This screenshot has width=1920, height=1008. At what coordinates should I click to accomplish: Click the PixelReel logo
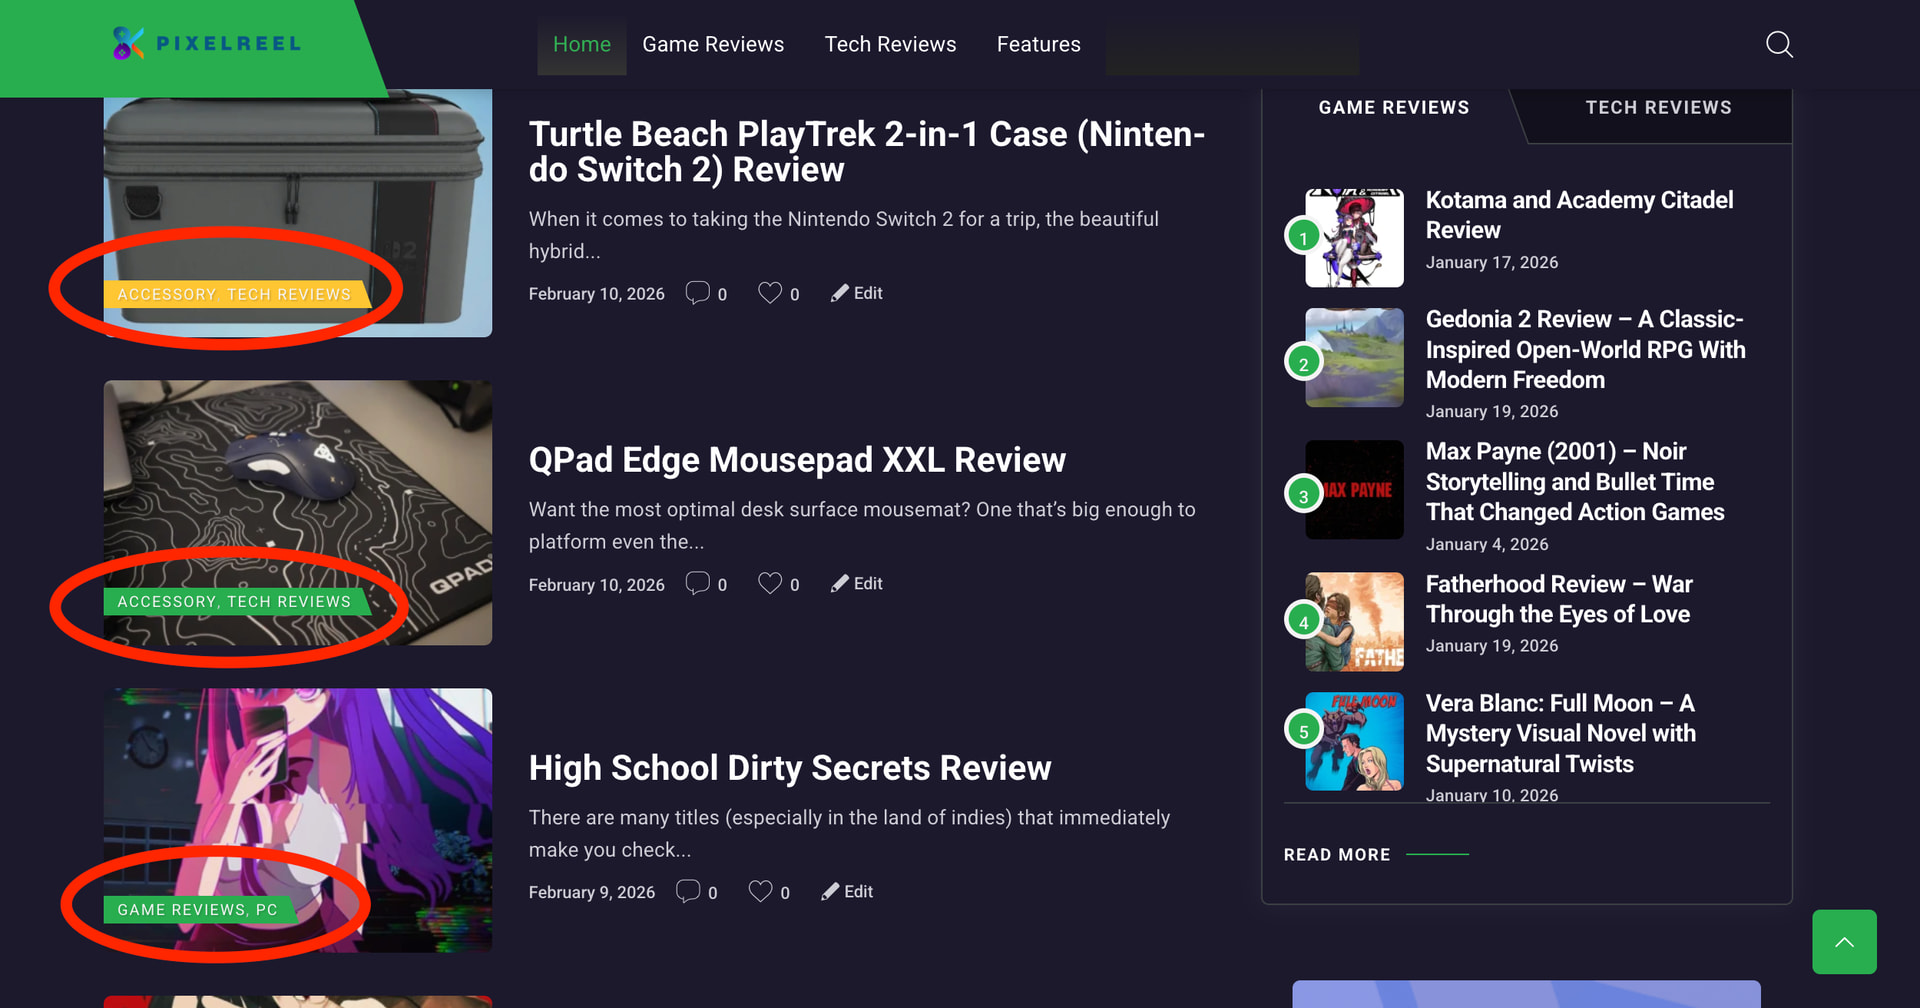pos(207,44)
